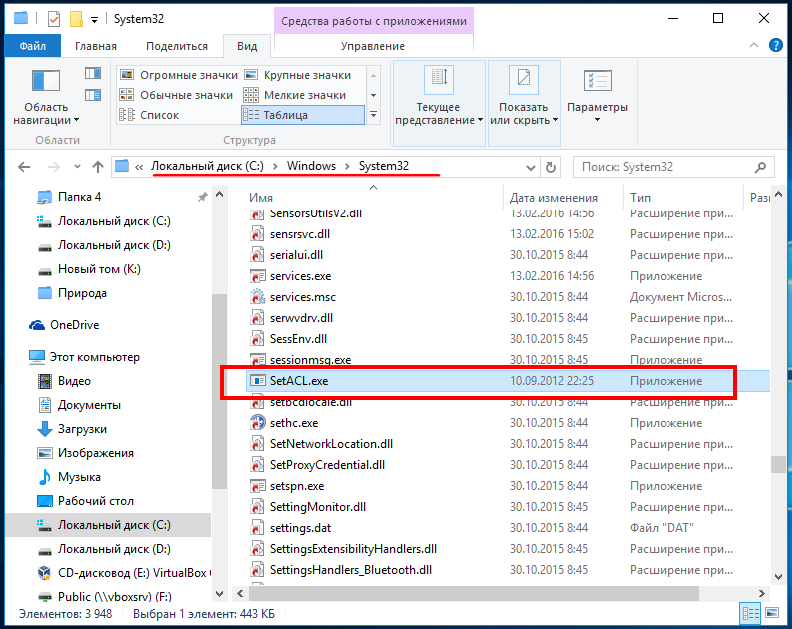Screen dimensions: 792x629
Task: Open recent locations dropdown arrow
Action: pos(77,166)
